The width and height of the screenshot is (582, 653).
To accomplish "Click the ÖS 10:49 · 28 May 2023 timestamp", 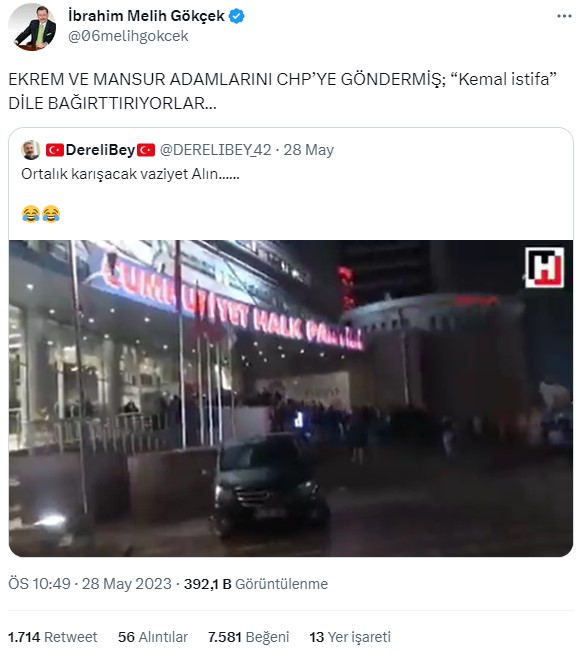I will [90, 584].
